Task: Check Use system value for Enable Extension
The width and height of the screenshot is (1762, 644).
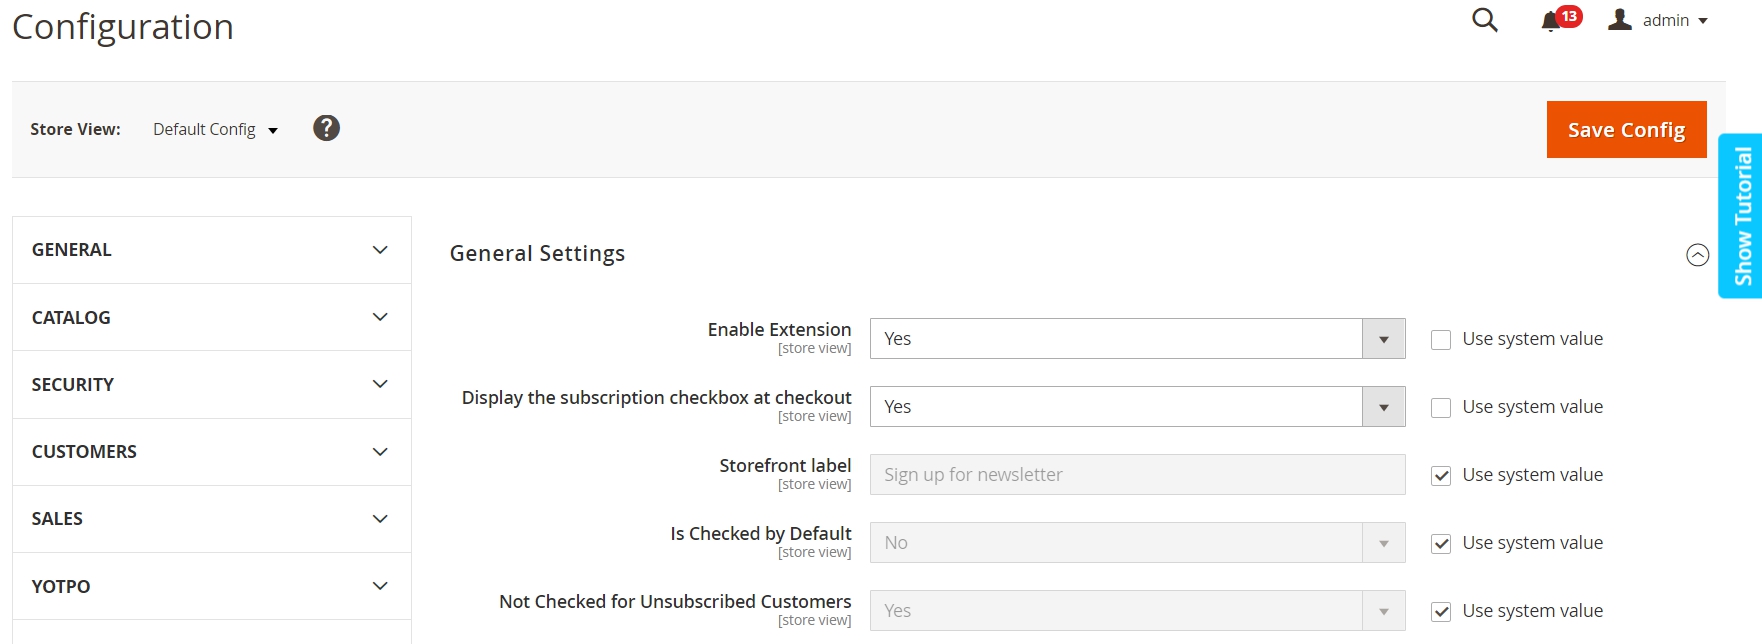Action: [1441, 340]
